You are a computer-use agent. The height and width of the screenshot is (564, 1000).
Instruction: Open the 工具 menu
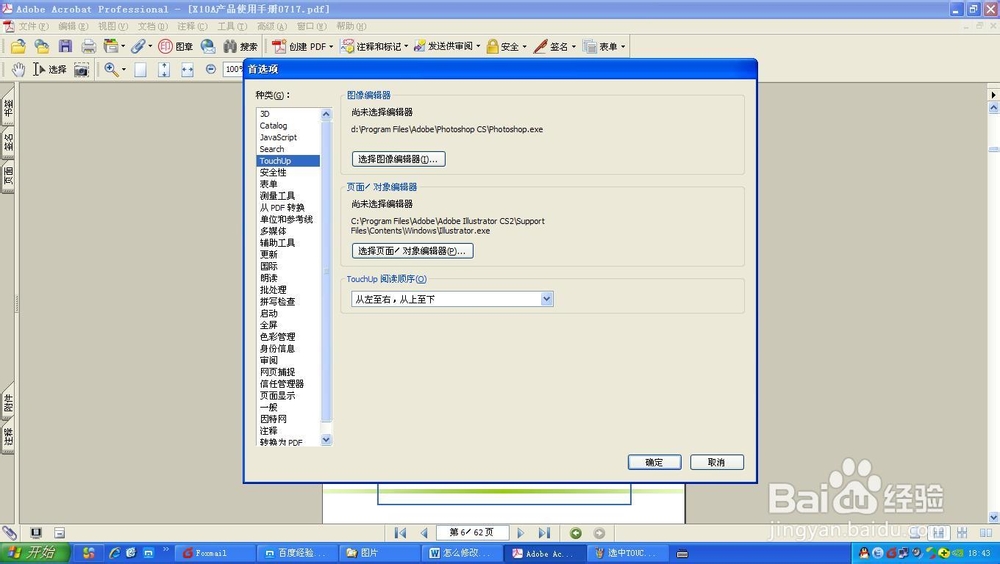coord(232,26)
